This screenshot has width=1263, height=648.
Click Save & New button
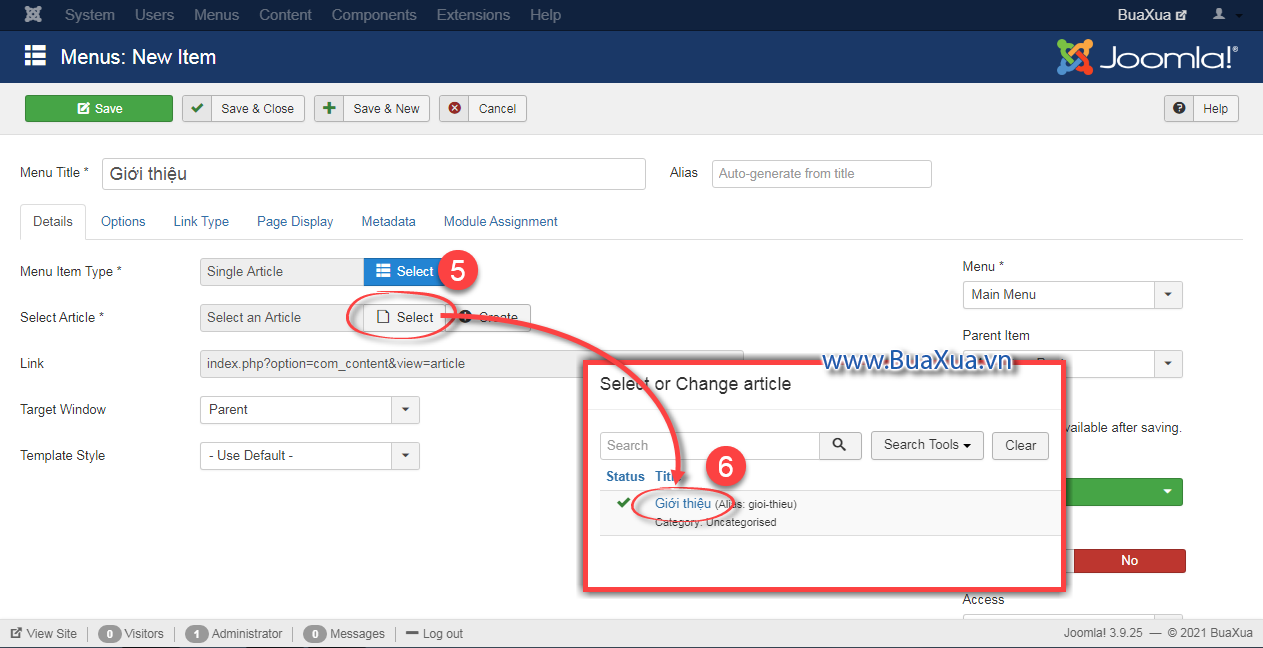372,109
